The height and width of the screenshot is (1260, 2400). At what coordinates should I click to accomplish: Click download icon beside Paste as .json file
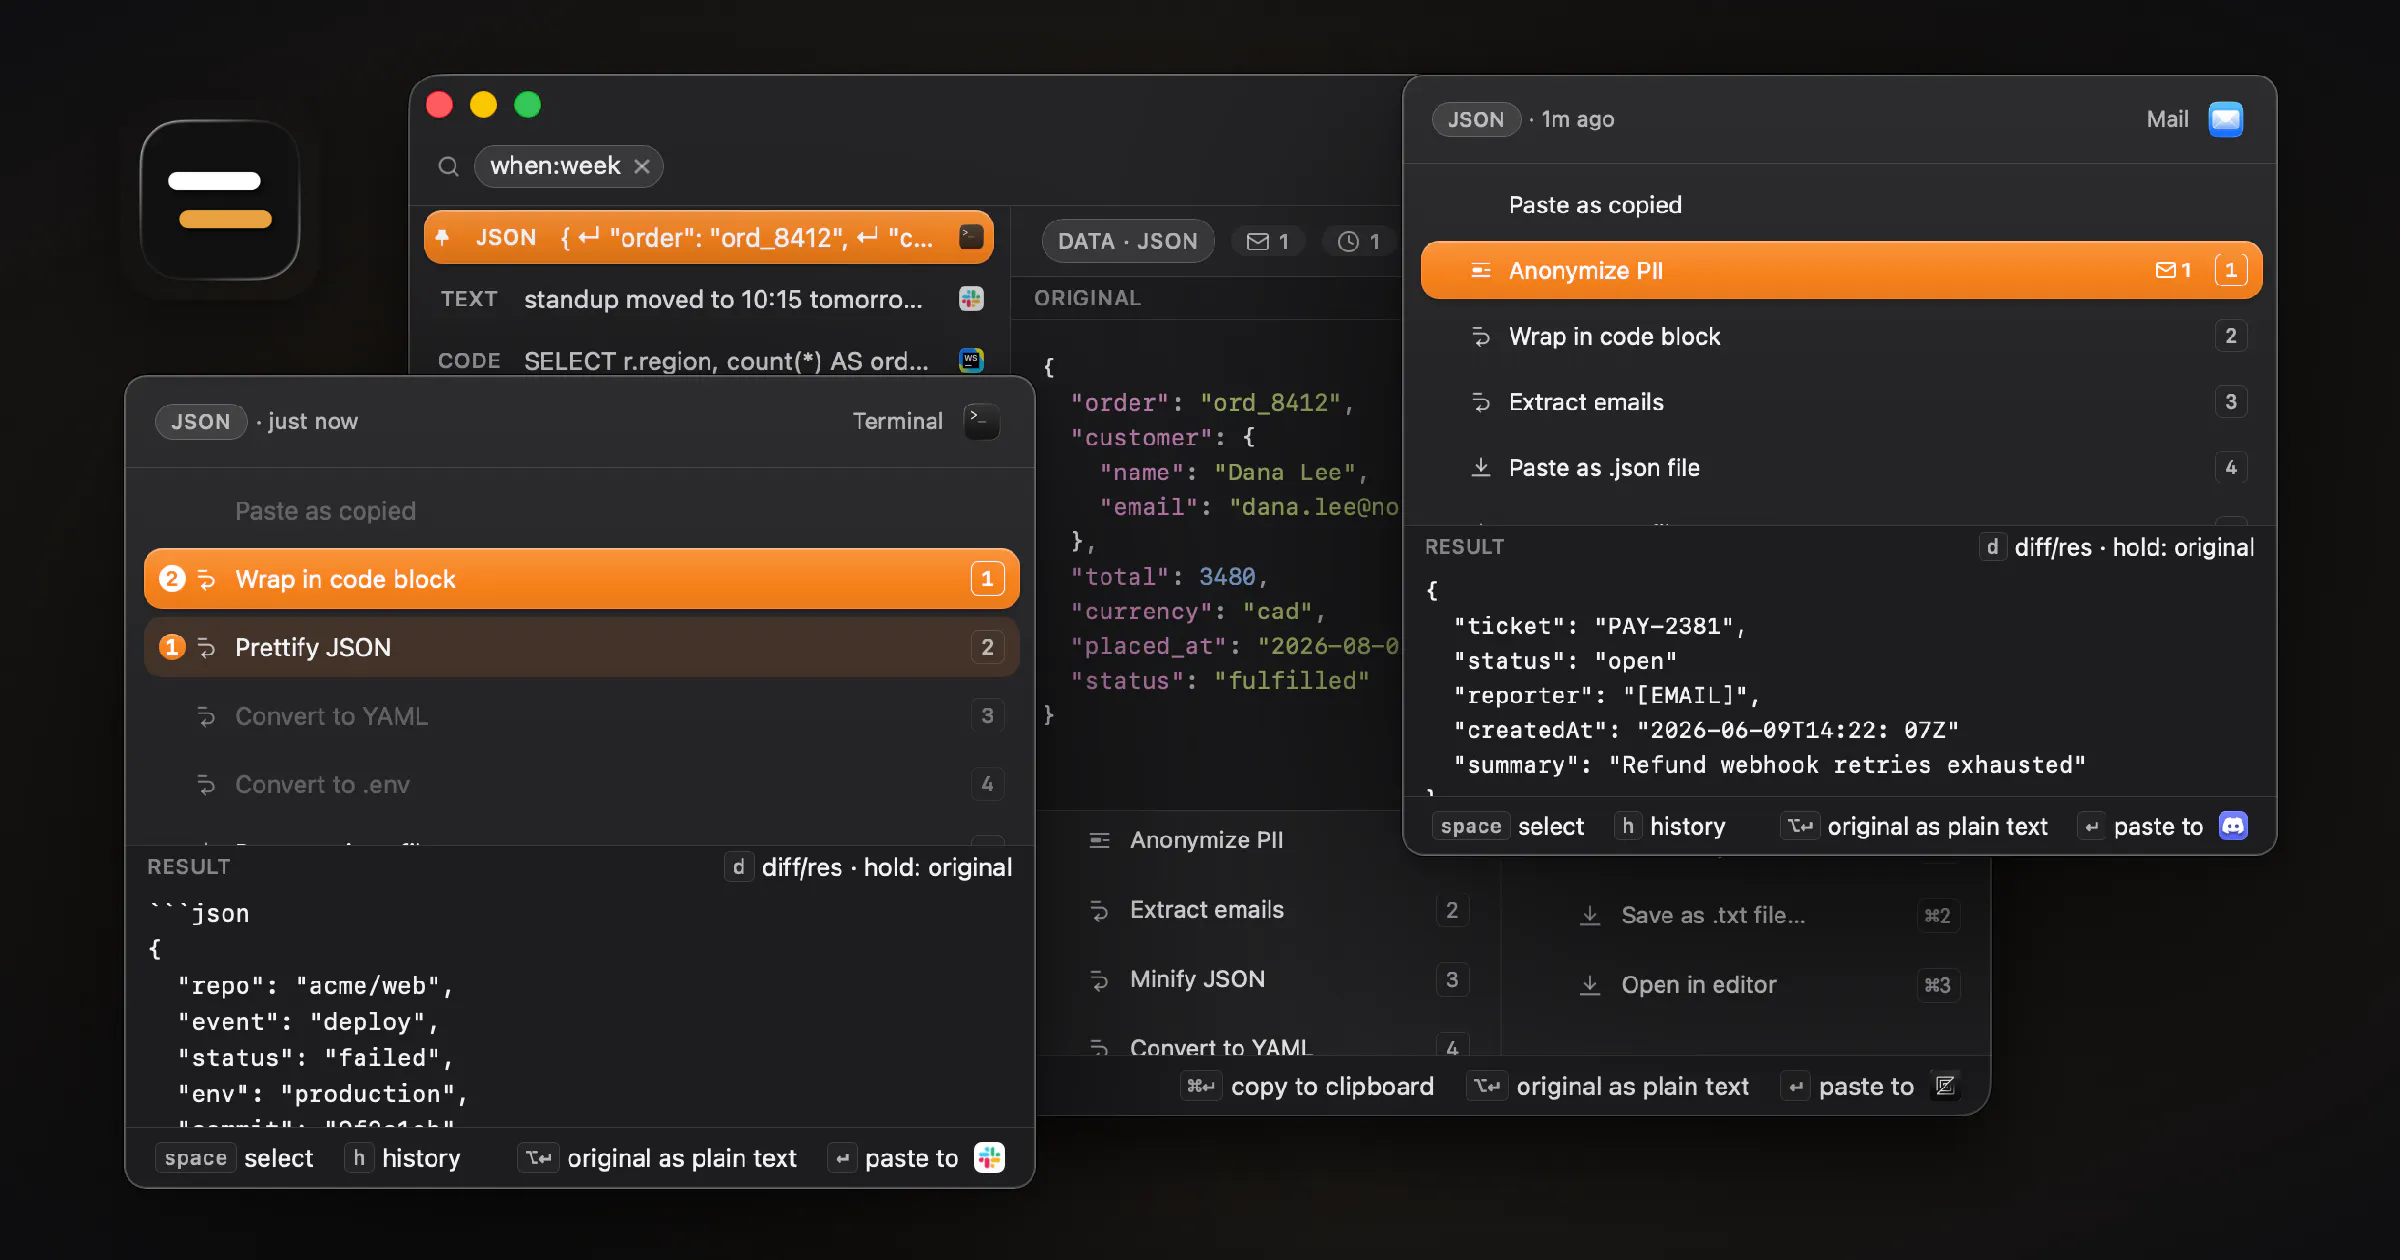click(1481, 467)
